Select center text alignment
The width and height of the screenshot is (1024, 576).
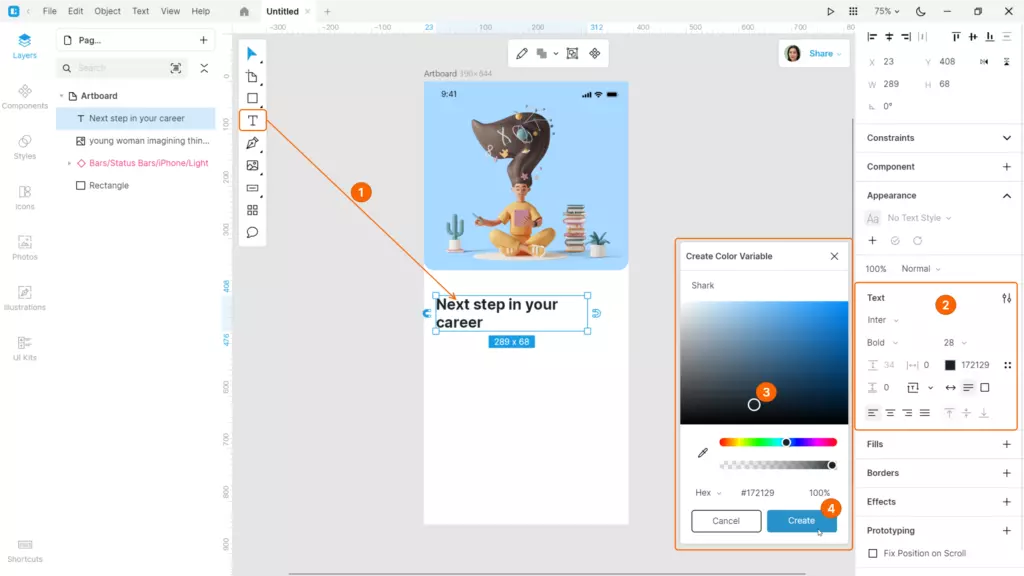point(890,413)
